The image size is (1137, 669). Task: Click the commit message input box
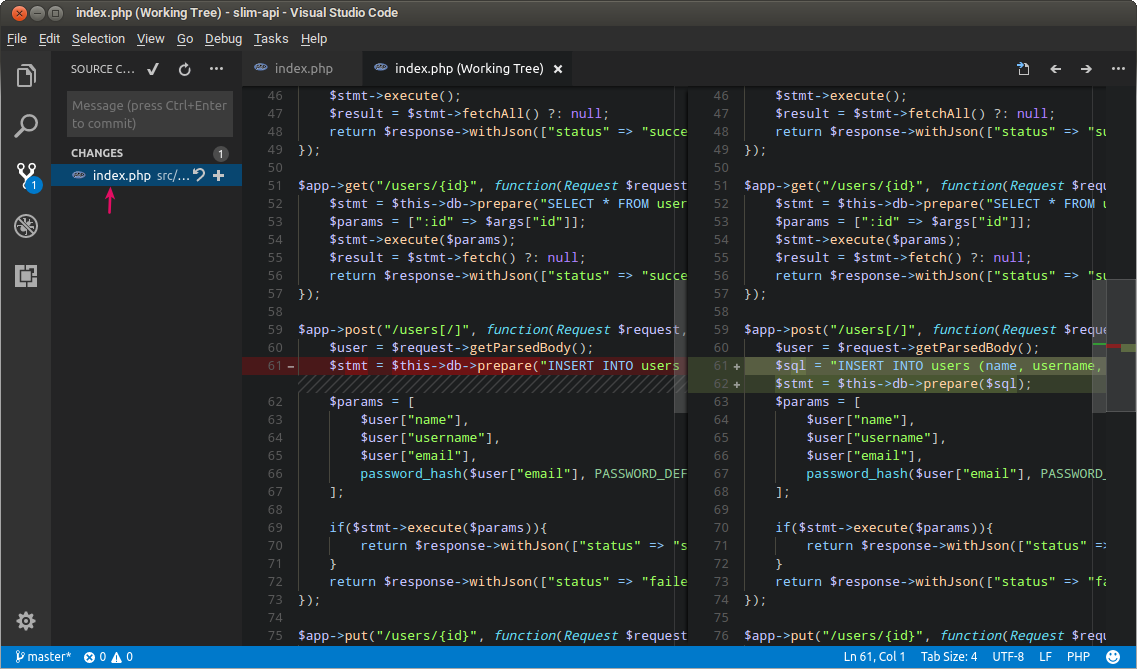click(150, 114)
